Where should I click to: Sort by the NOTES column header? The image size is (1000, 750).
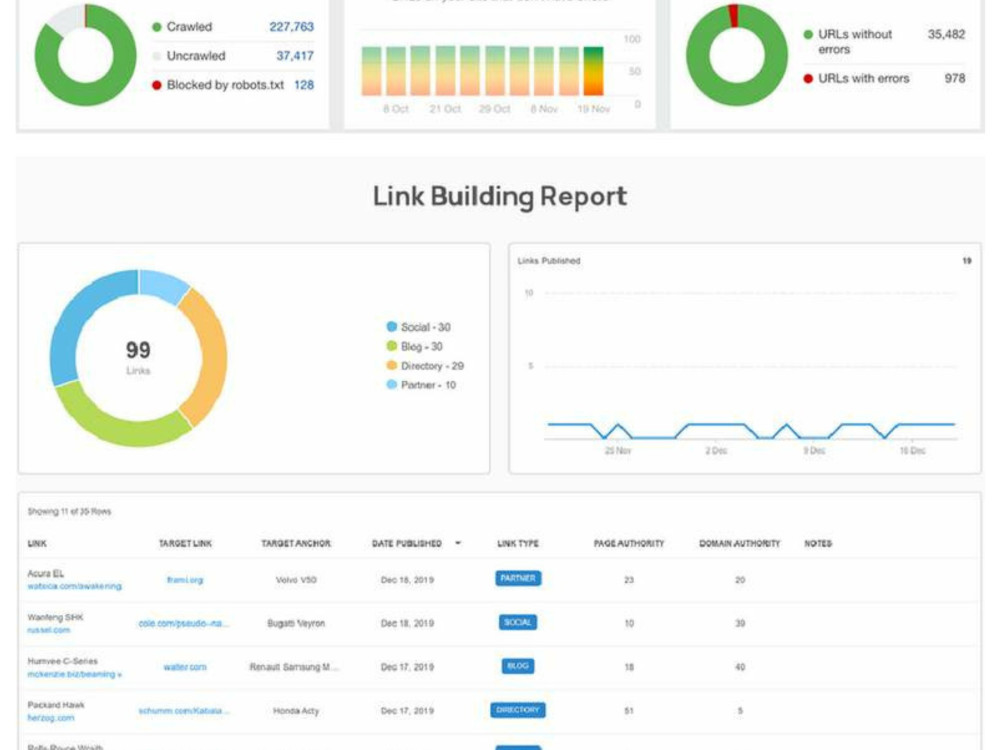[x=818, y=543]
